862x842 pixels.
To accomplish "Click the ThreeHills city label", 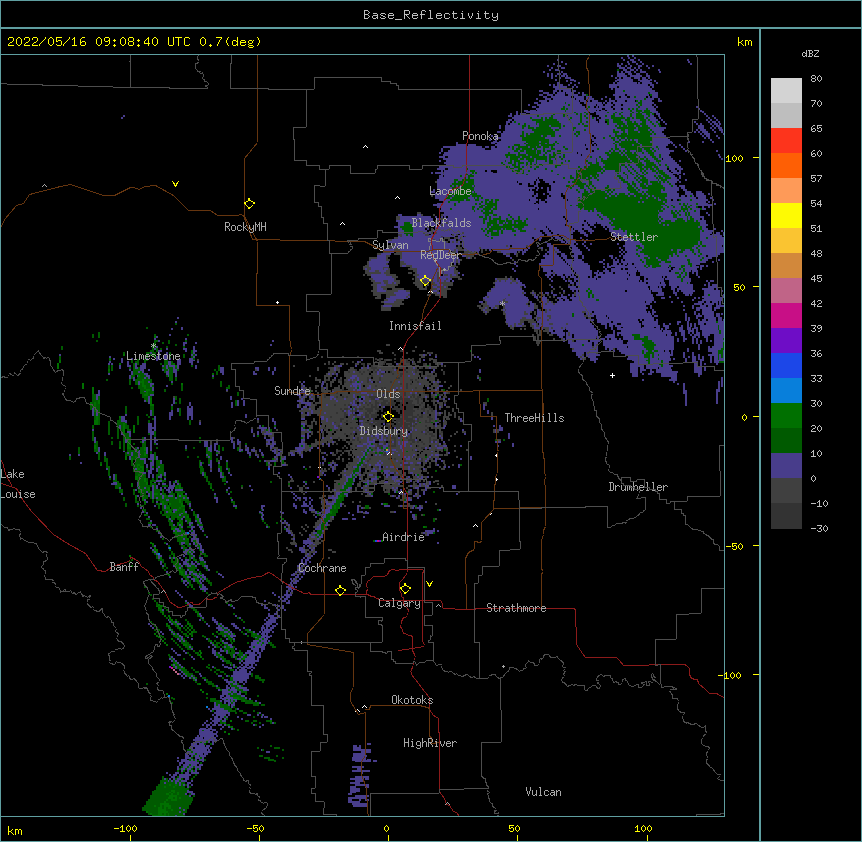I will point(534,418).
